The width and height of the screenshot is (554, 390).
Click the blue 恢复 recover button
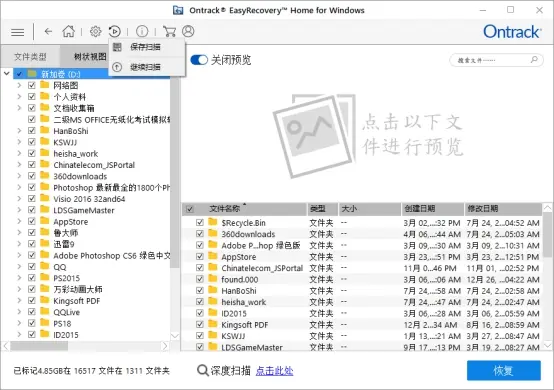503,370
